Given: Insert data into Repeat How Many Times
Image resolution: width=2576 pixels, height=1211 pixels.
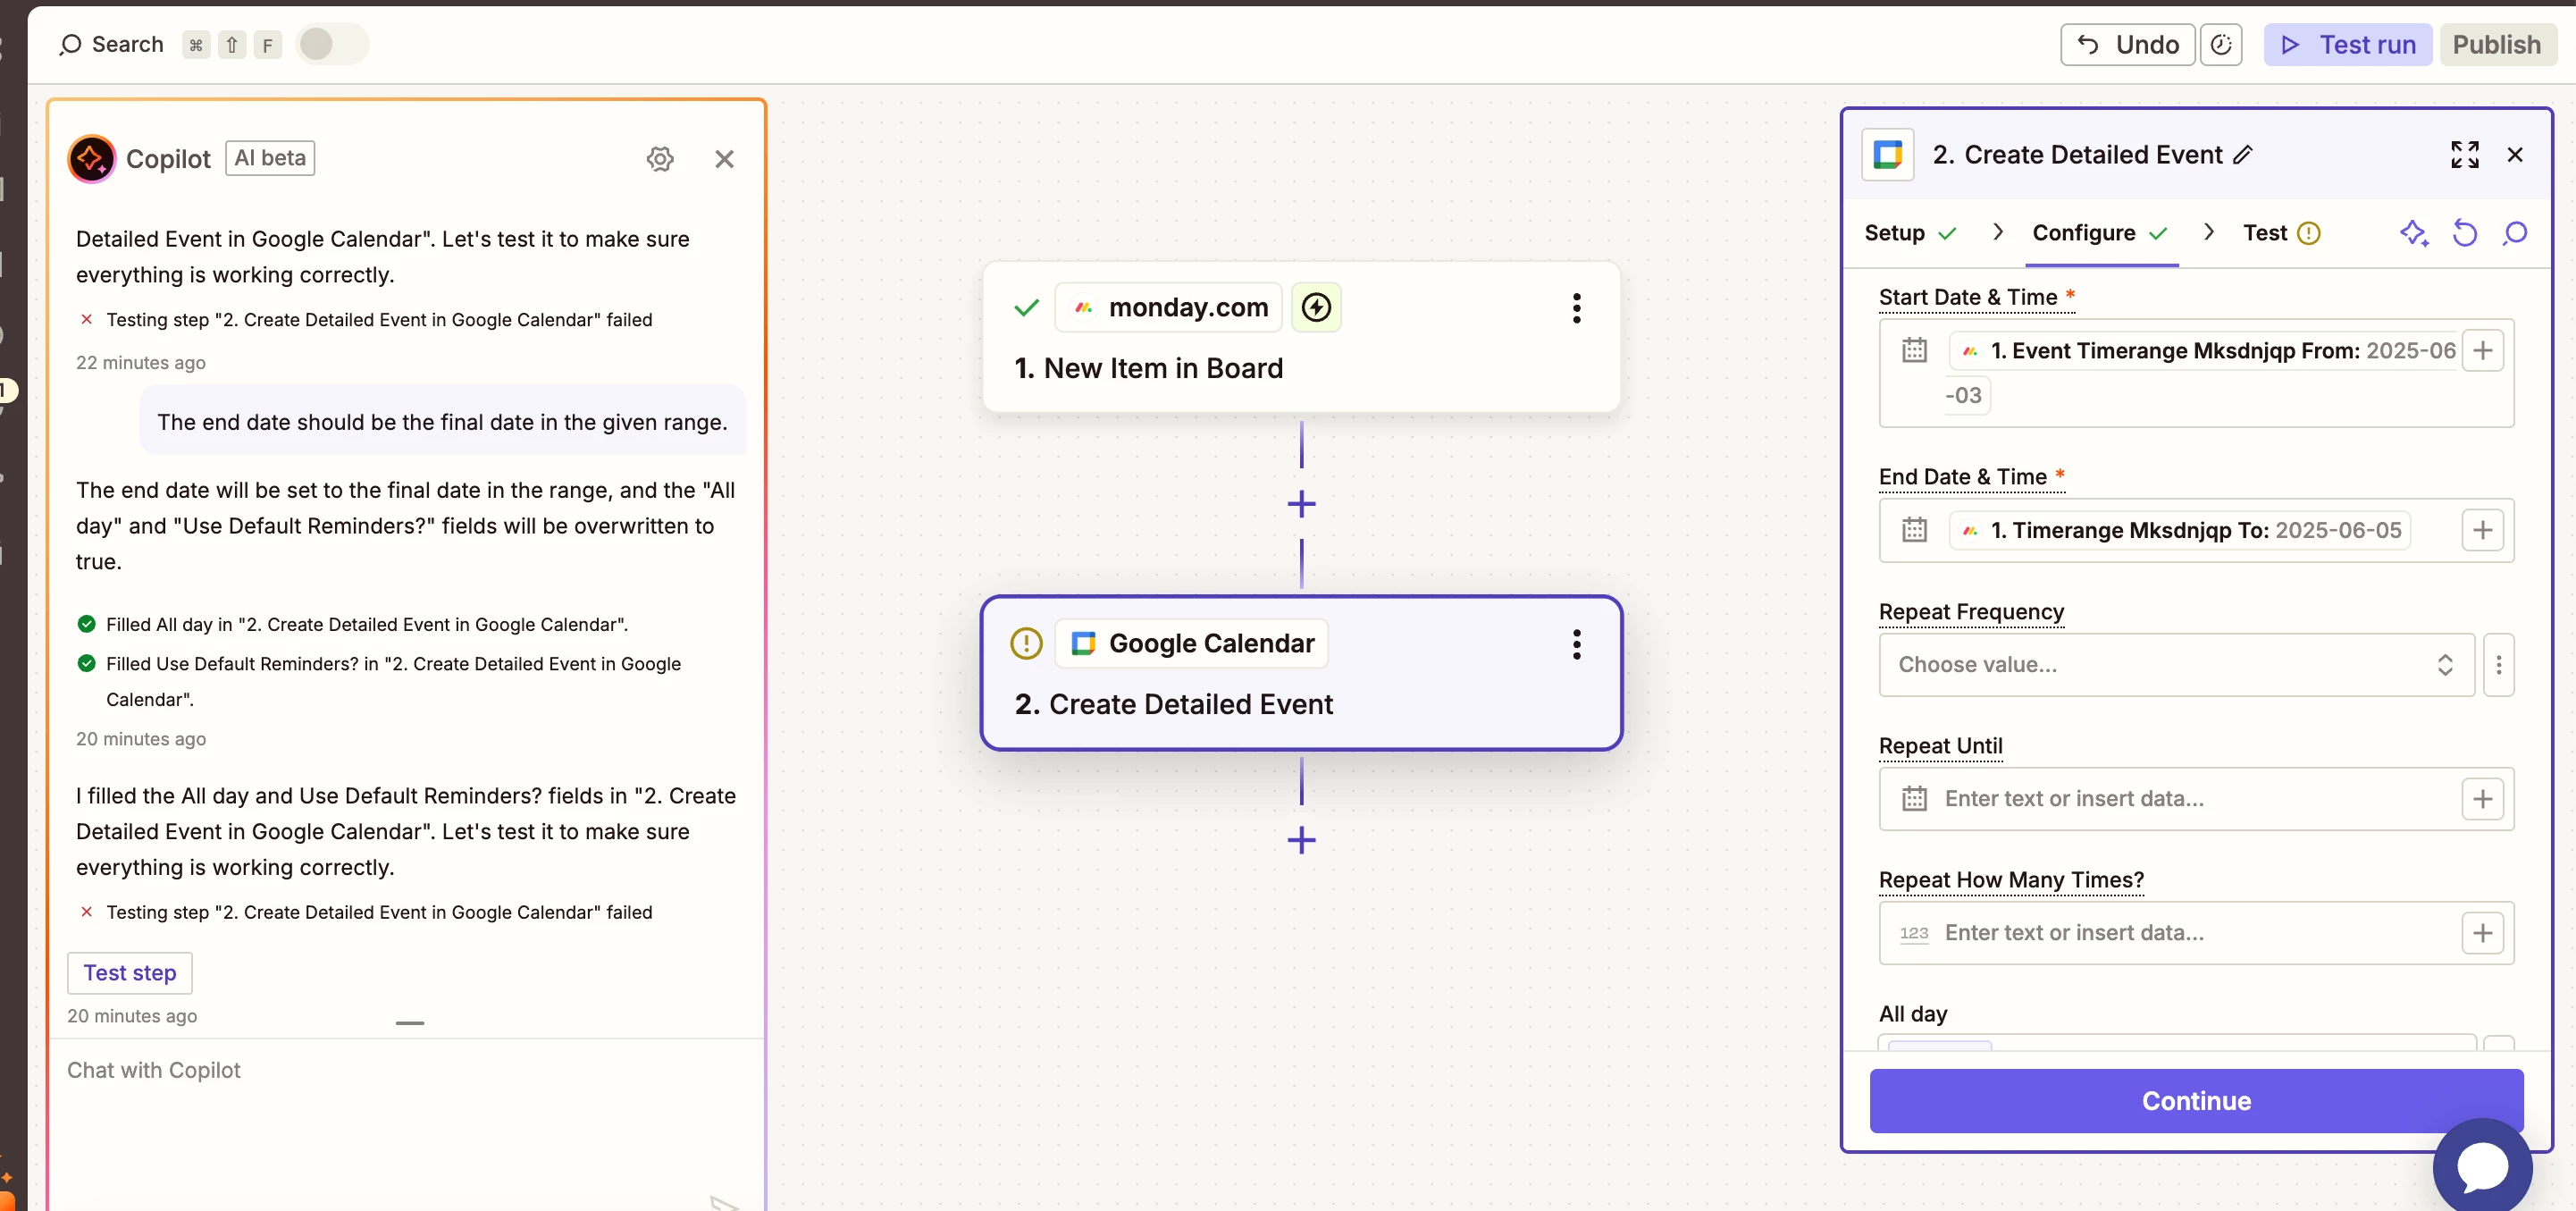Looking at the screenshot, I should 2482,933.
